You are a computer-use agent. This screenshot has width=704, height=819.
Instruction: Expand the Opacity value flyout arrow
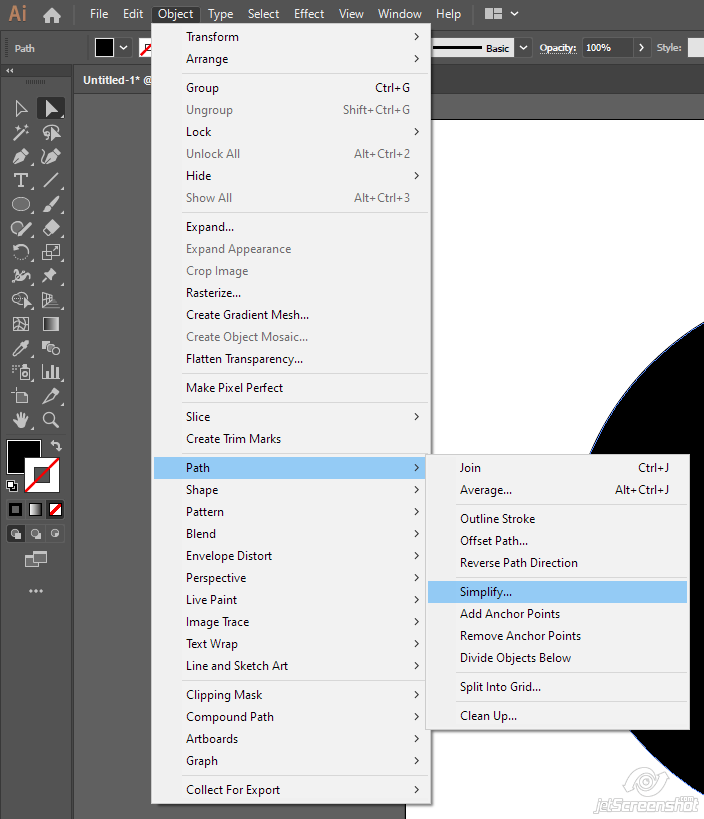pyautogui.click(x=641, y=48)
